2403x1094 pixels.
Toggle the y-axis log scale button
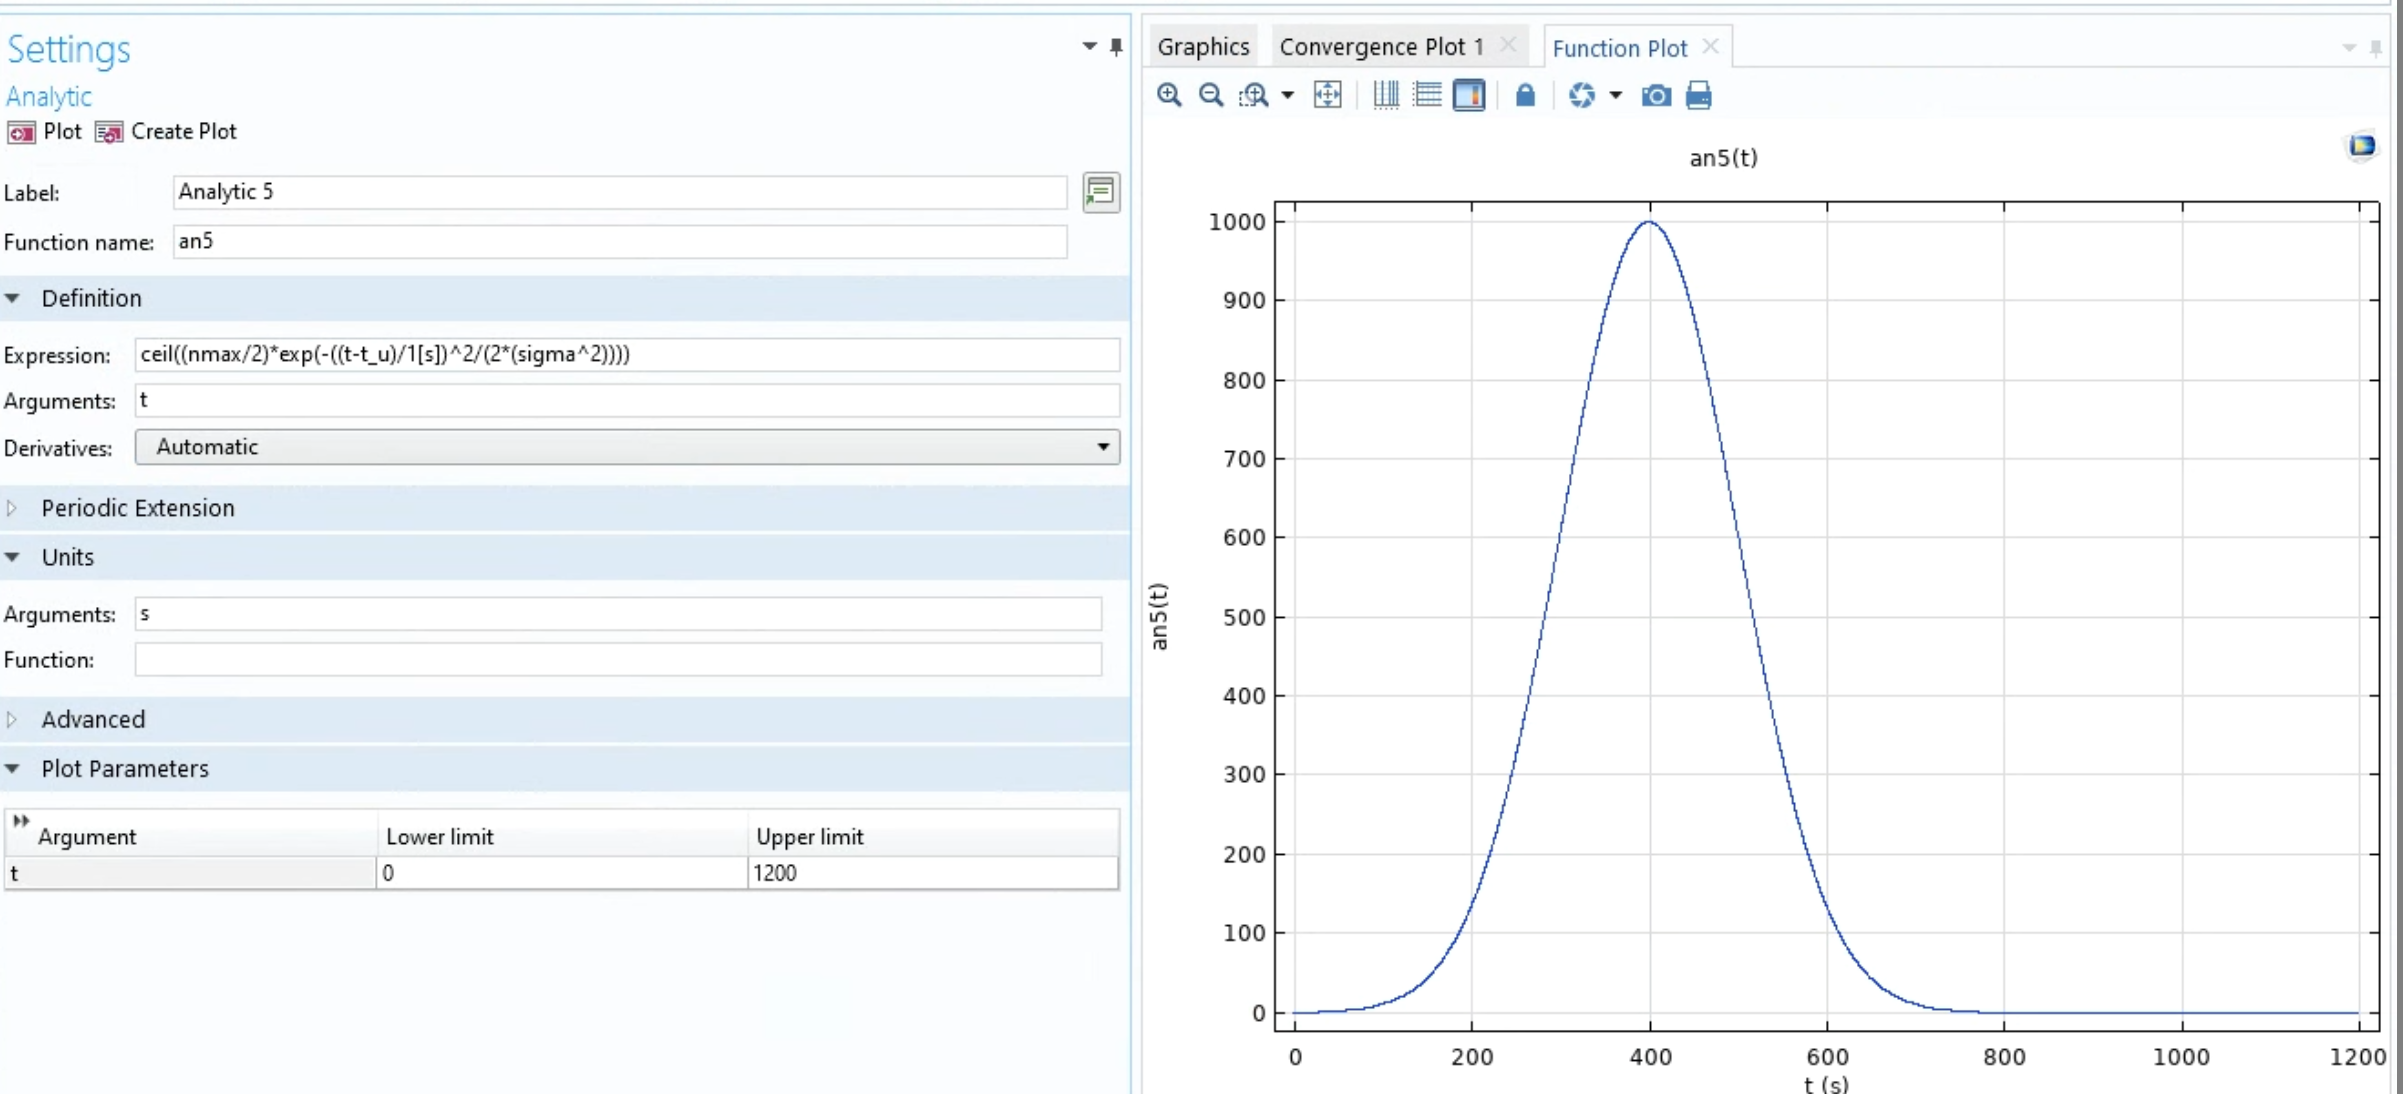(1427, 95)
